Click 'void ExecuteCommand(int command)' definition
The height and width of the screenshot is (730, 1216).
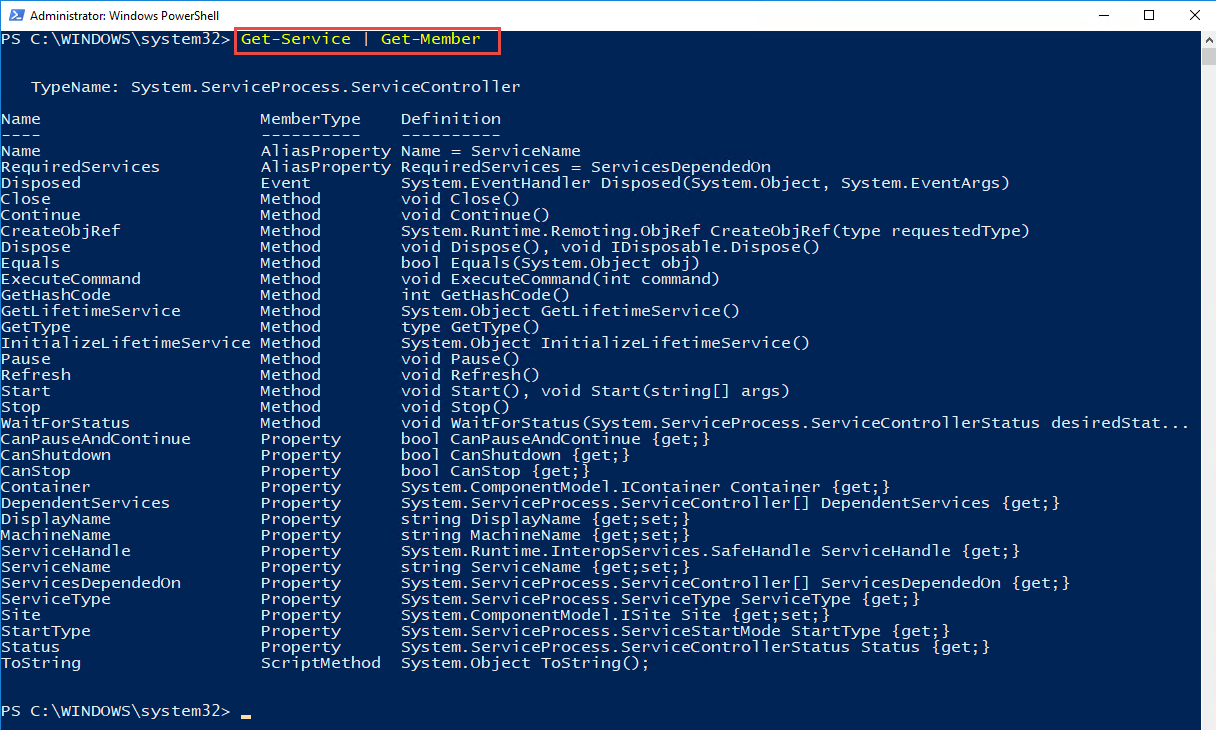click(561, 279)
